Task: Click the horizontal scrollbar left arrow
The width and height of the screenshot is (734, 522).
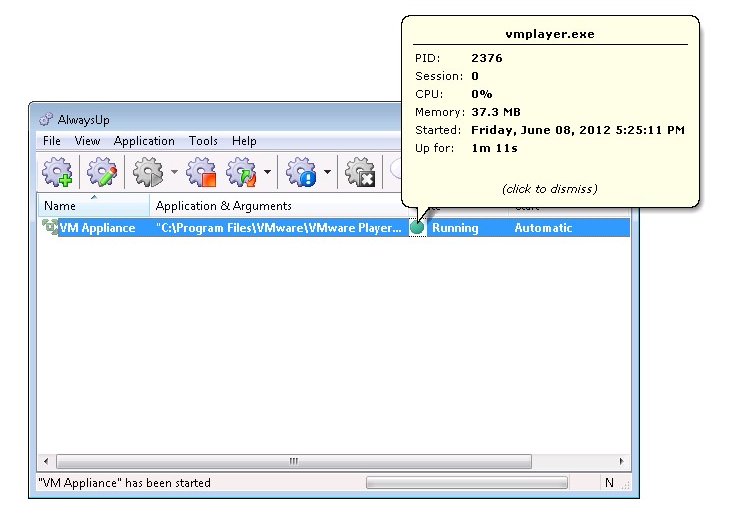Action: (x=46, y=461)
